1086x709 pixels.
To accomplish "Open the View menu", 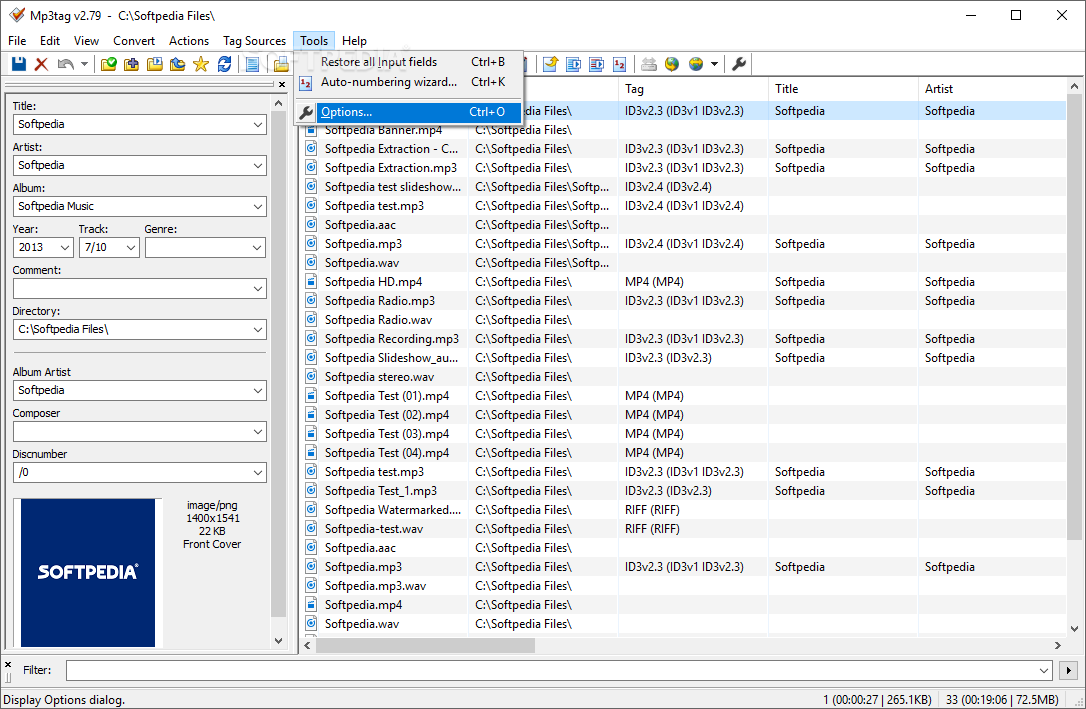I will coord(87,41).
